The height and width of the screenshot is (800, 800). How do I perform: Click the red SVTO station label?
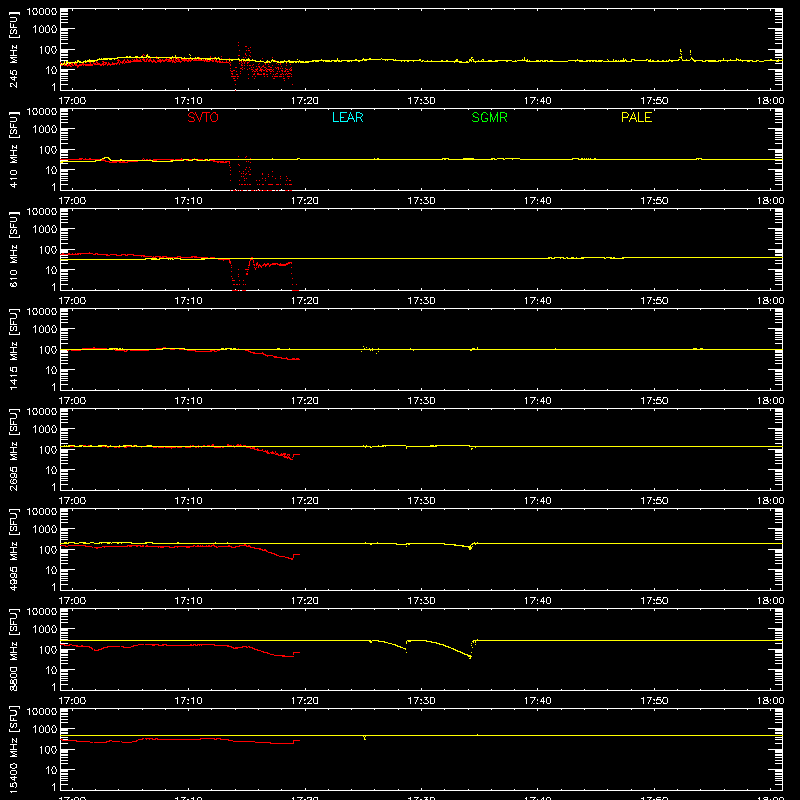point(203,117)
